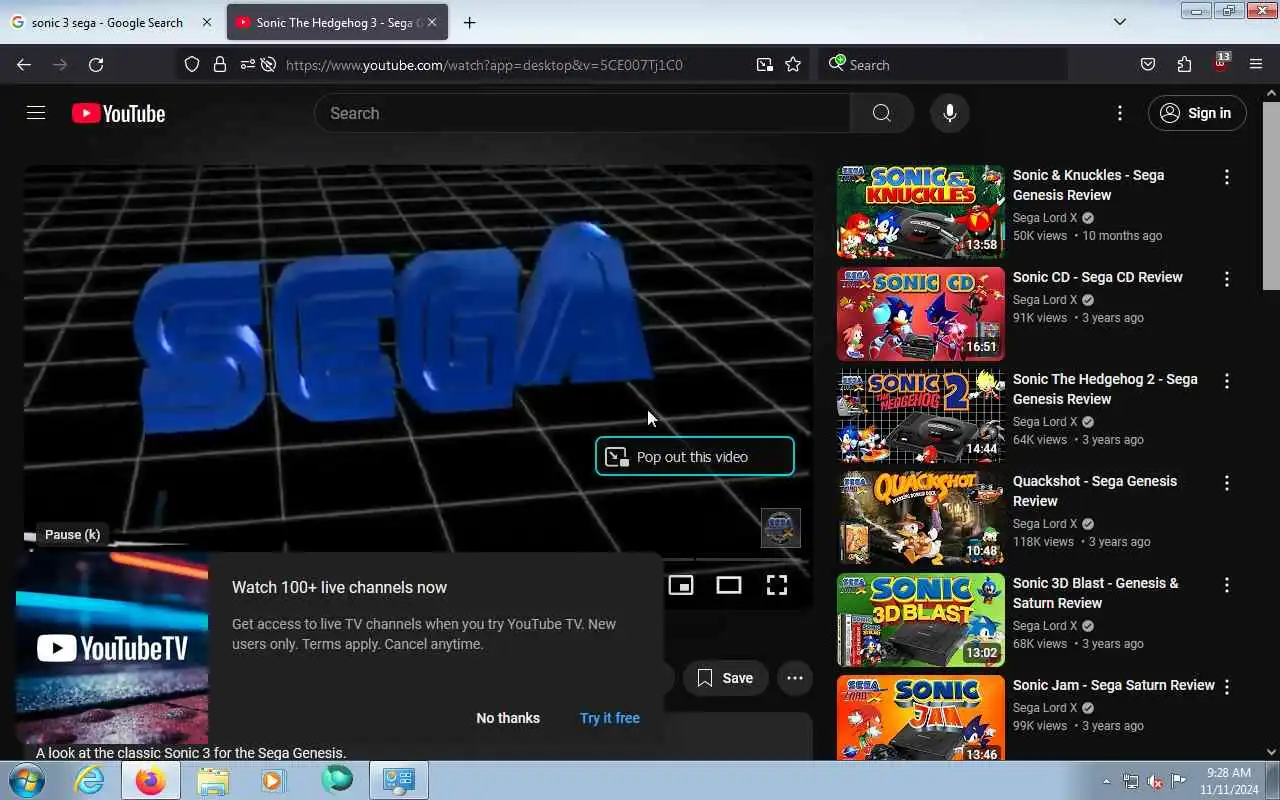Image resolution: width=1280 pixels, height=800 pixels.
Task: Click the Sign in button
Action: click(x=1197, y=113)
